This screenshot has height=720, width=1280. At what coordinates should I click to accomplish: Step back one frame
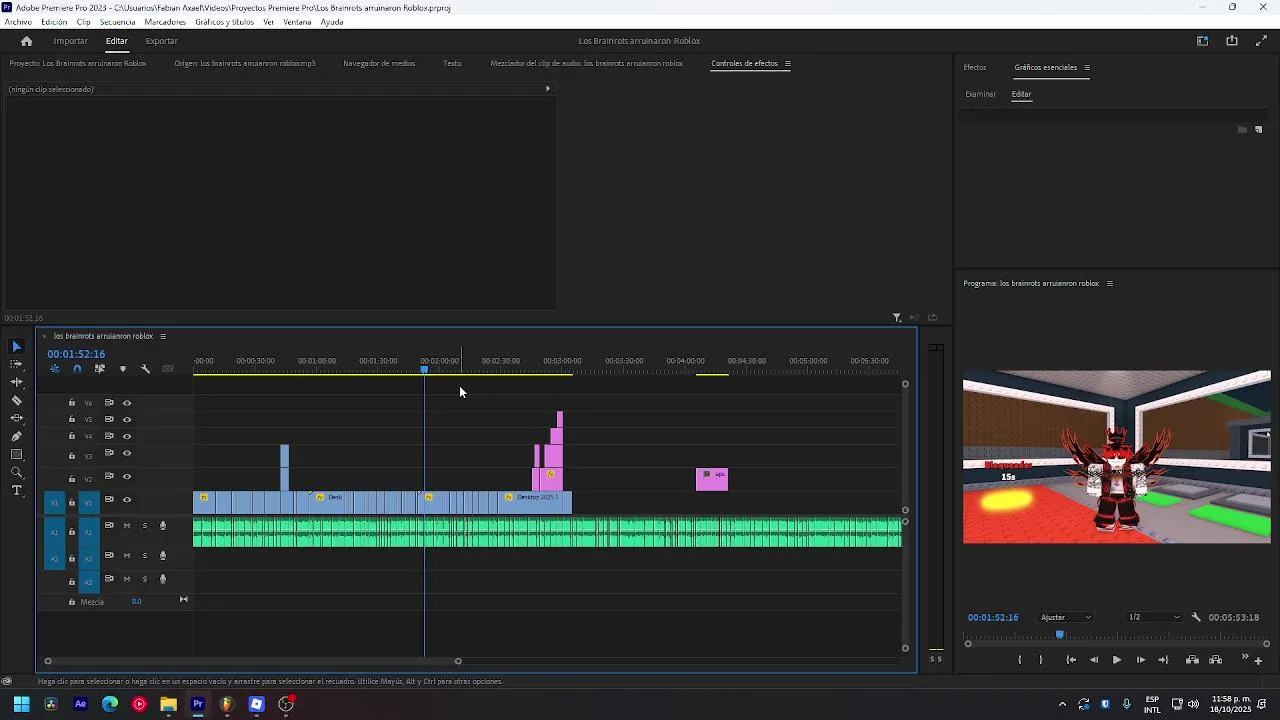1094,660
